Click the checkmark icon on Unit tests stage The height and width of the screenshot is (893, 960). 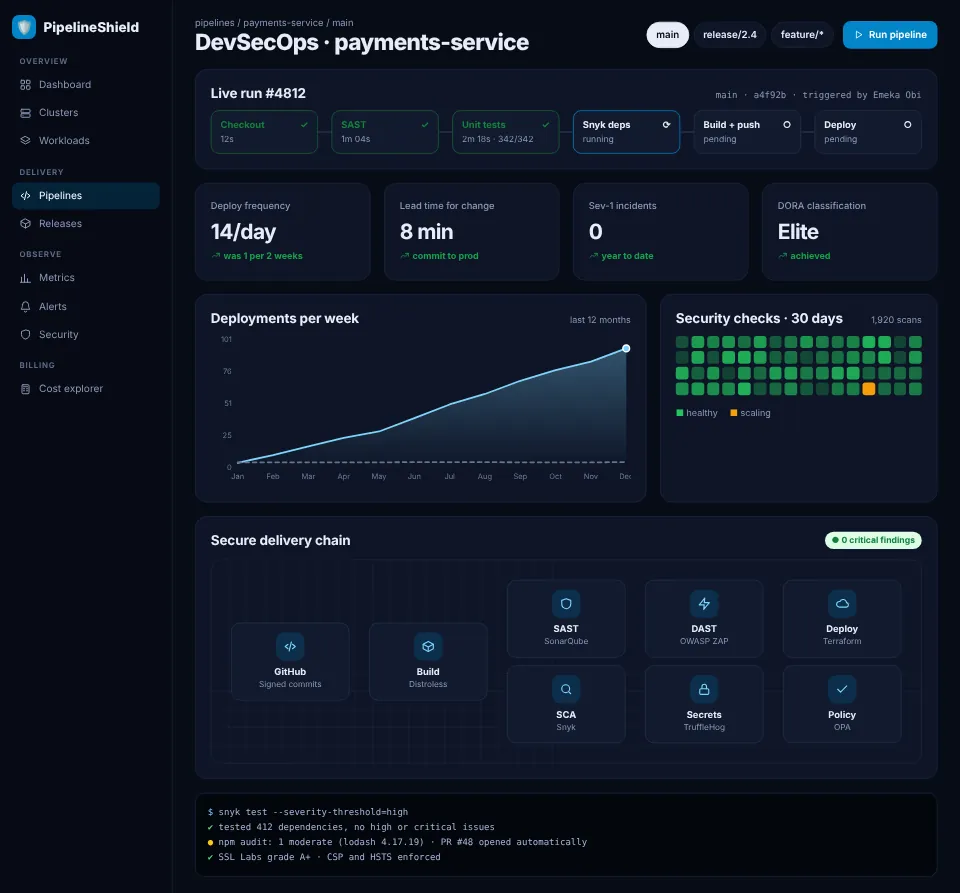click(x=546, y=124)
